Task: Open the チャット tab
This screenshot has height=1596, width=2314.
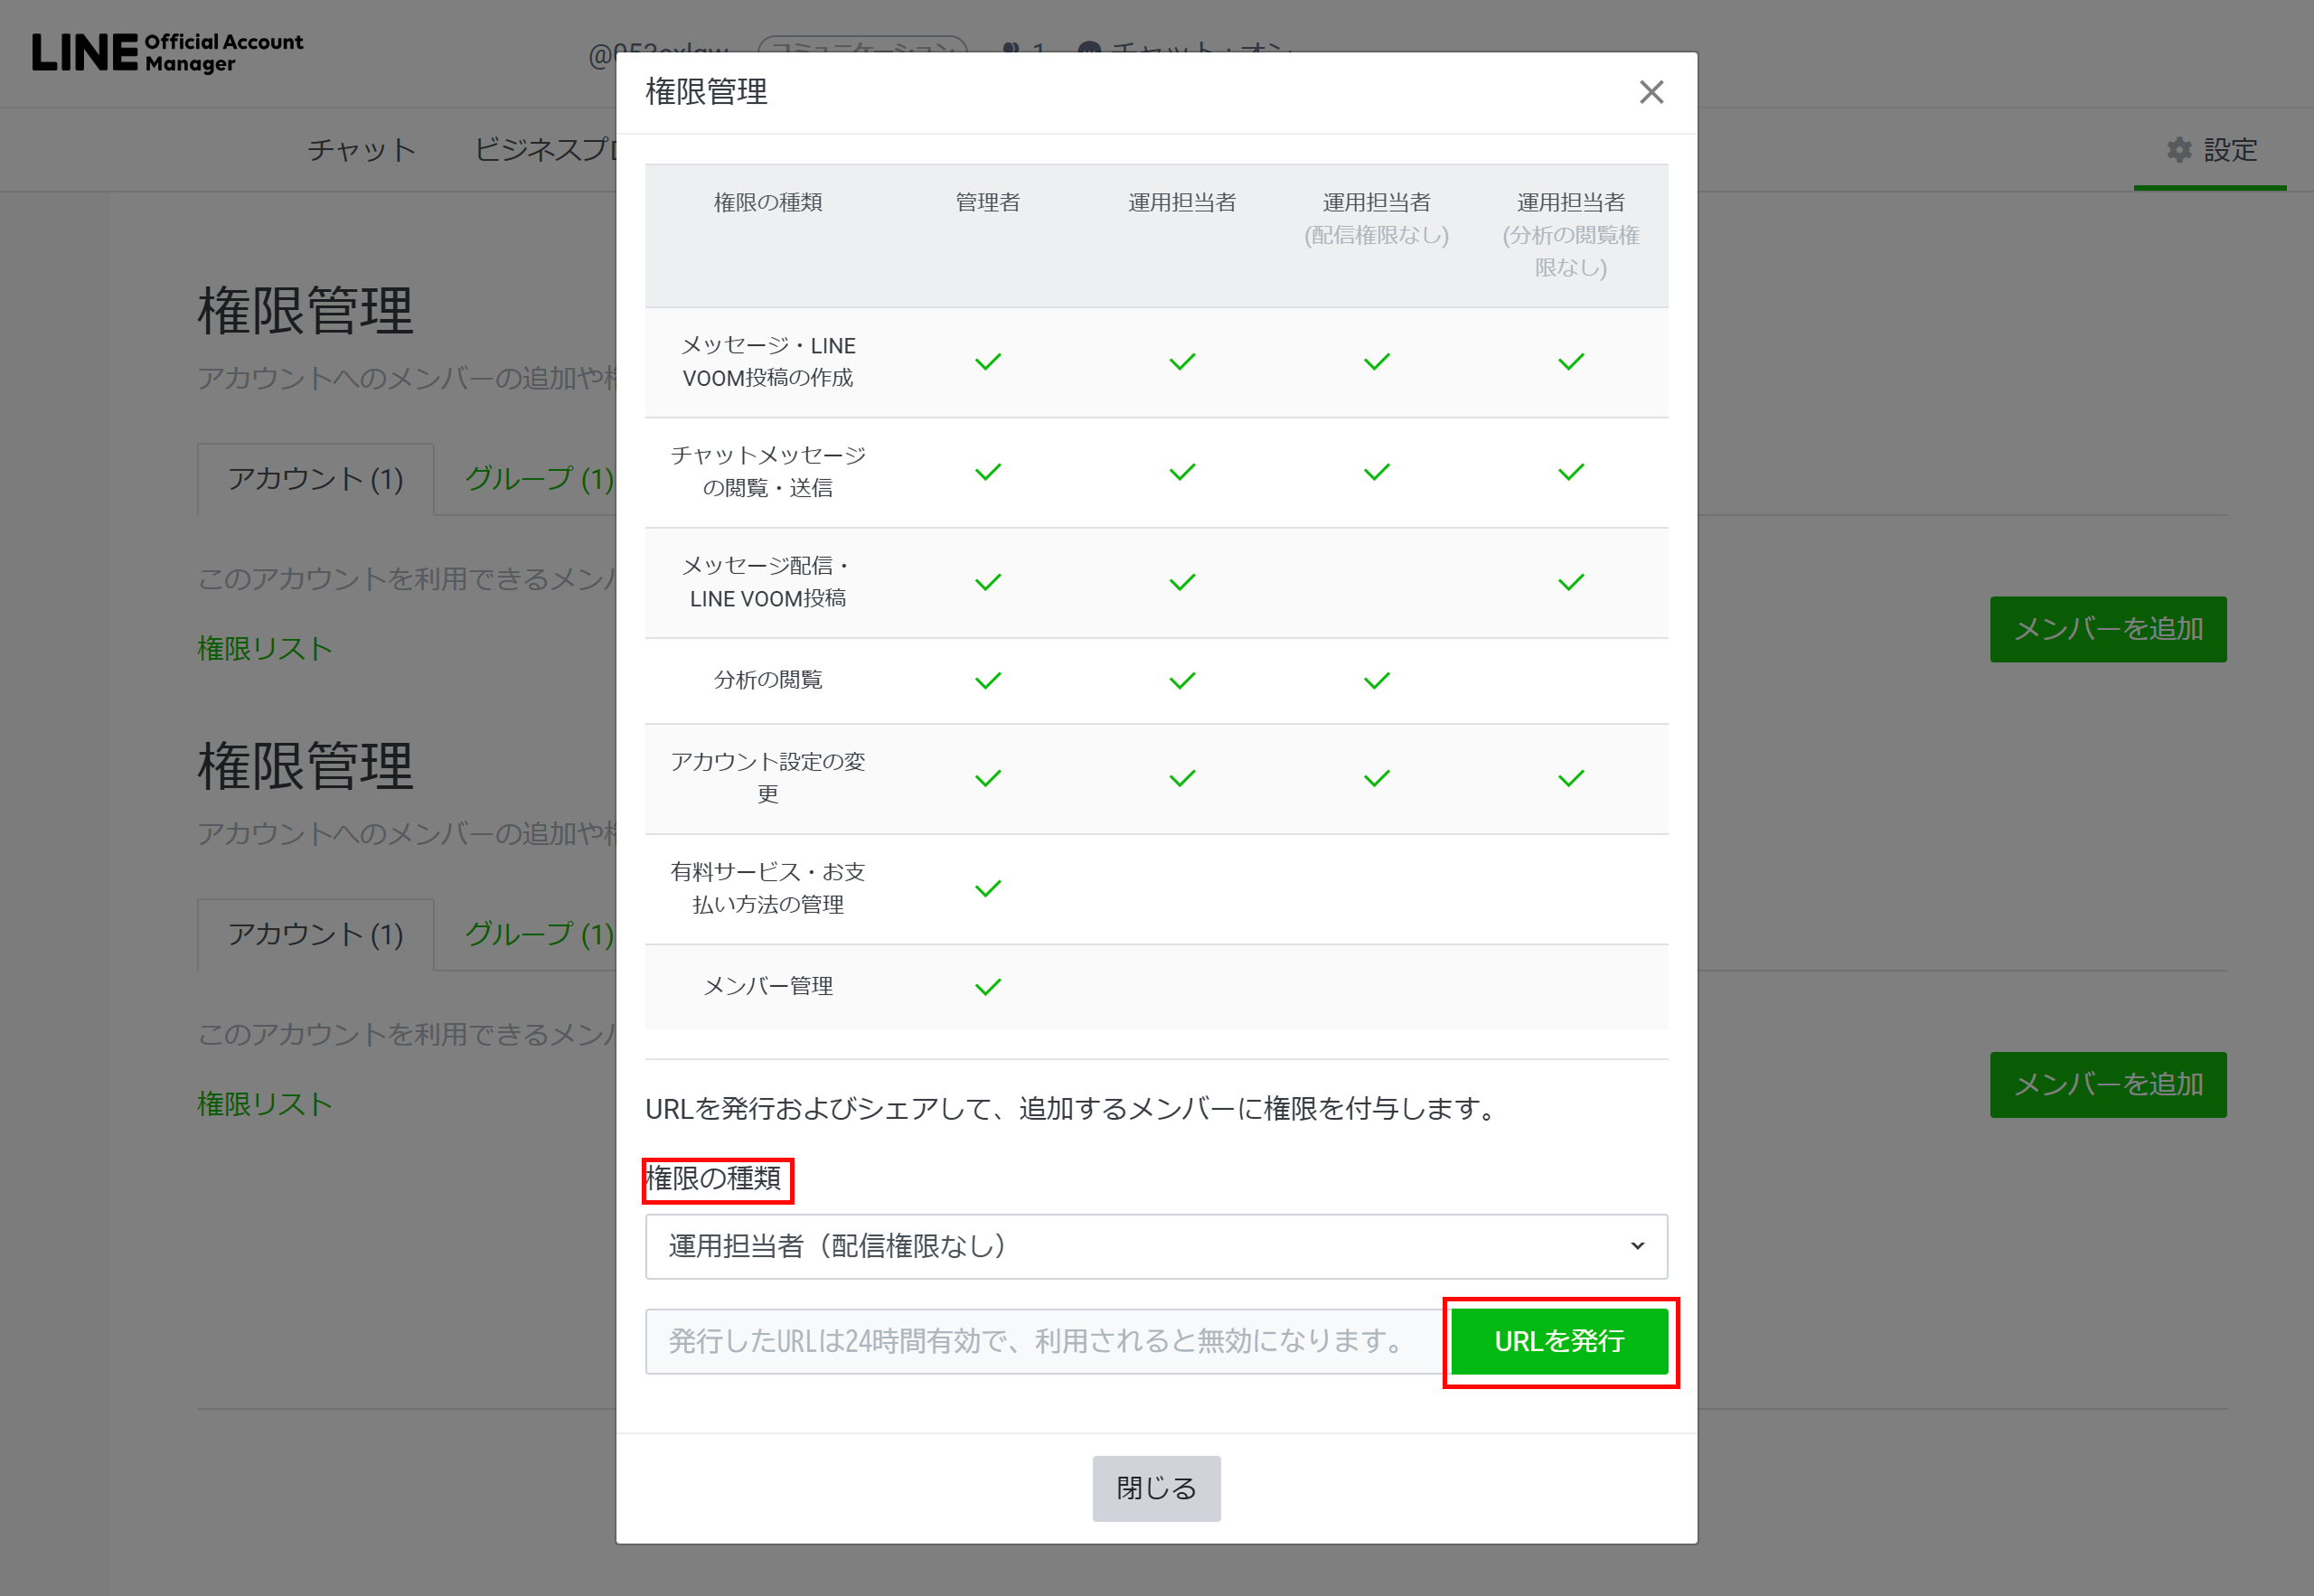Action: tap(361, 149)
